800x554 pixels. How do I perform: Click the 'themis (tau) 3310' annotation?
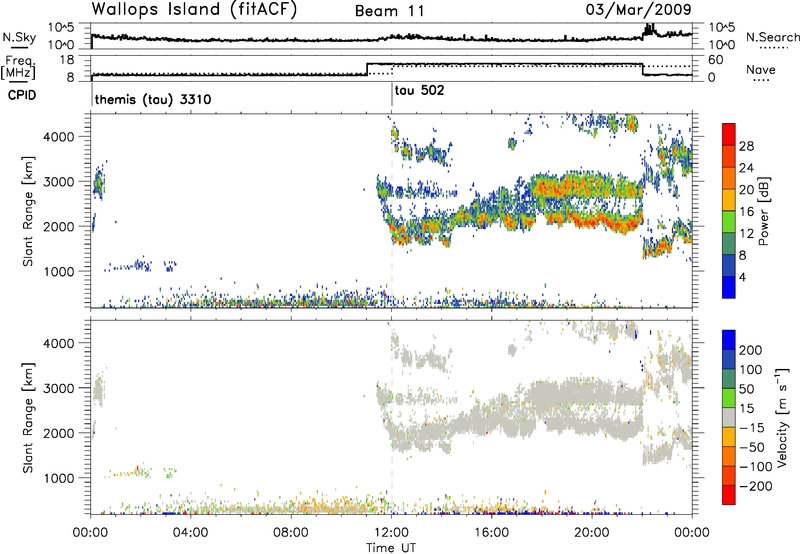[x=153, y=99]
